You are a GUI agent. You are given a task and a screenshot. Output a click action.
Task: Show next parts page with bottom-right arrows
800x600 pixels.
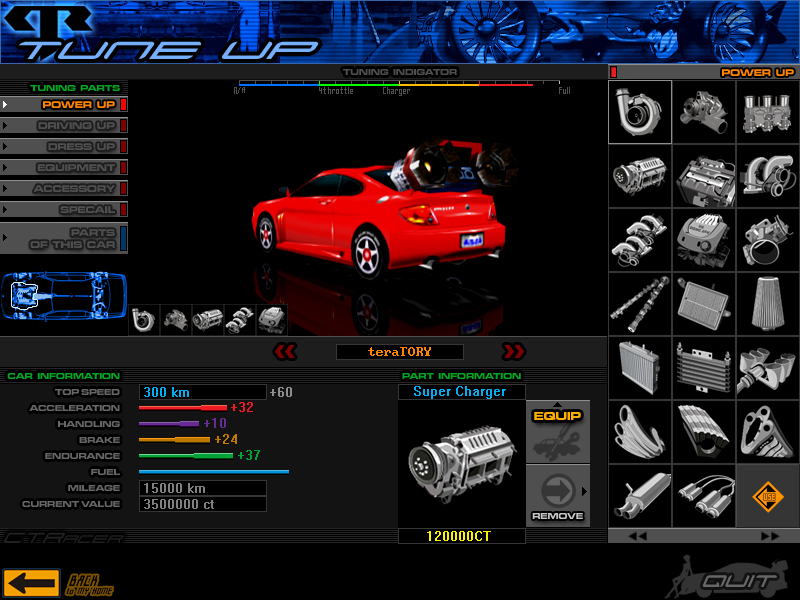[x=769, y=536]
